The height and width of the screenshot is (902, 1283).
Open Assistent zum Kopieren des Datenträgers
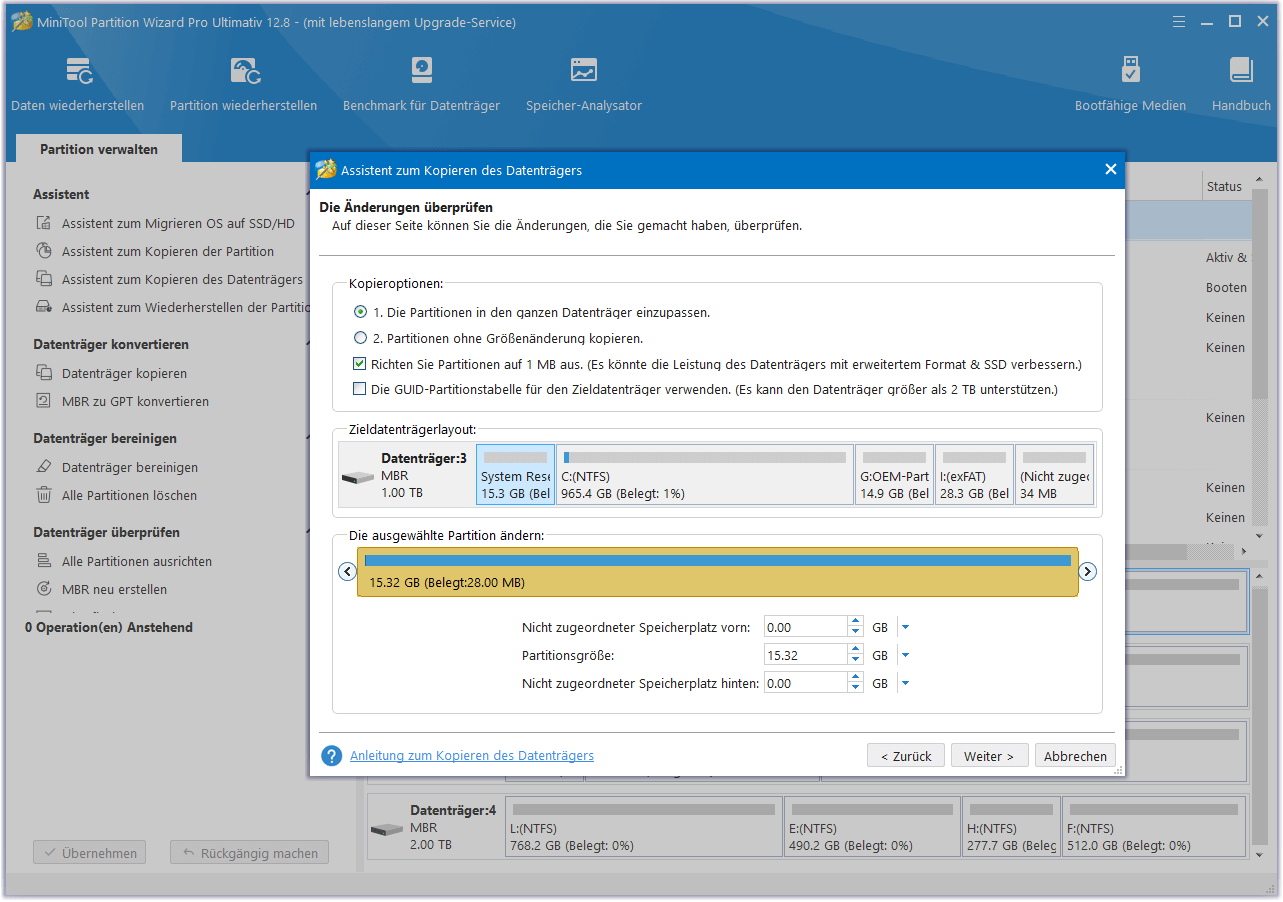[x=182, y=280]
